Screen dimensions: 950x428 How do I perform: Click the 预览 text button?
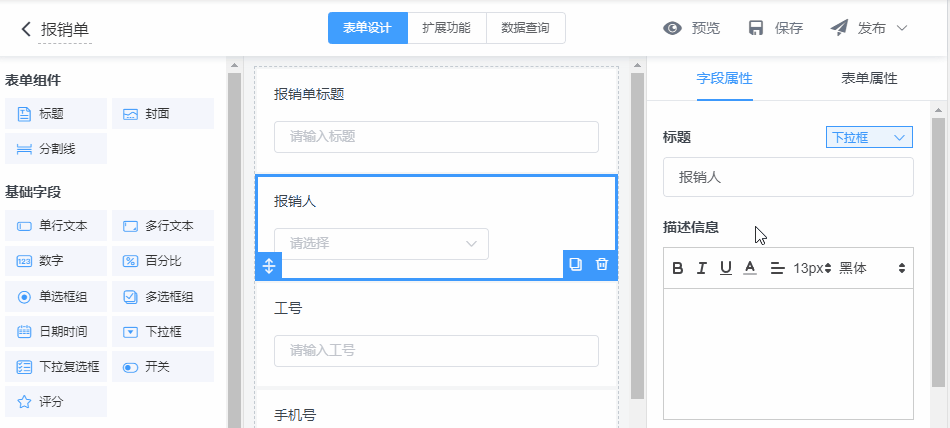point(706,28)
